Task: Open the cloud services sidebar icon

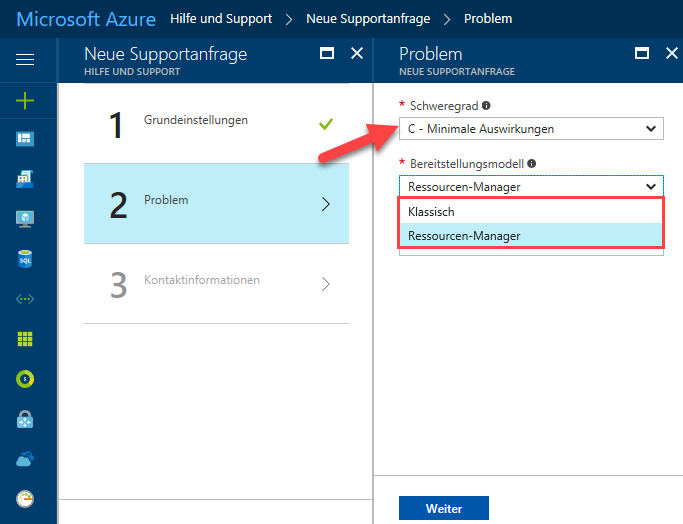Action: pyautogui.click(x=25, y=459)
